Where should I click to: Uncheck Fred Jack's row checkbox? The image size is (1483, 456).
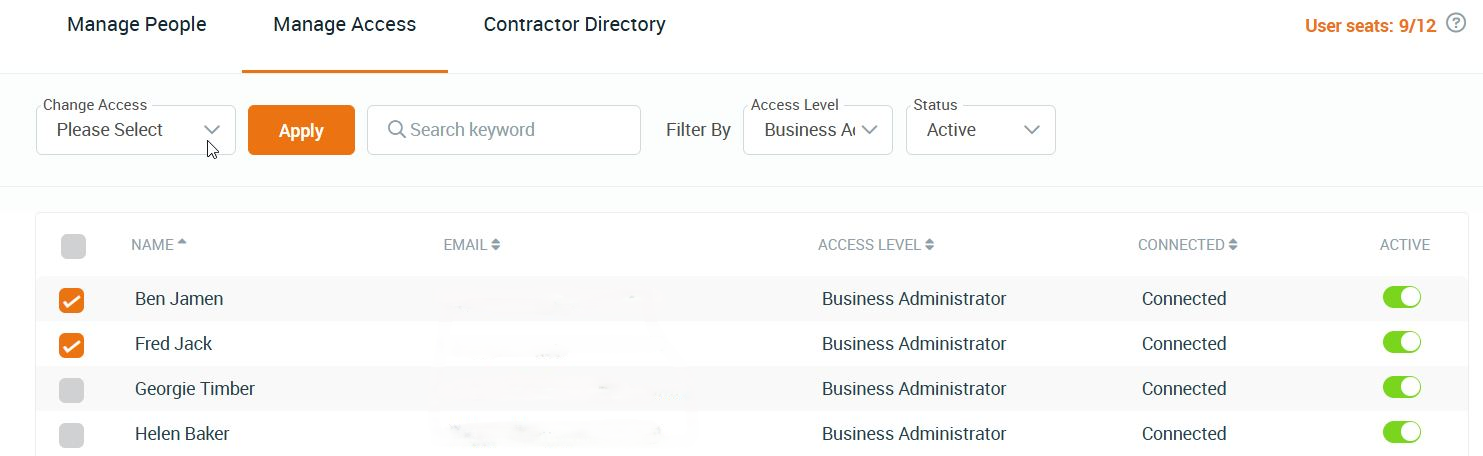click(x=72, y=345)
